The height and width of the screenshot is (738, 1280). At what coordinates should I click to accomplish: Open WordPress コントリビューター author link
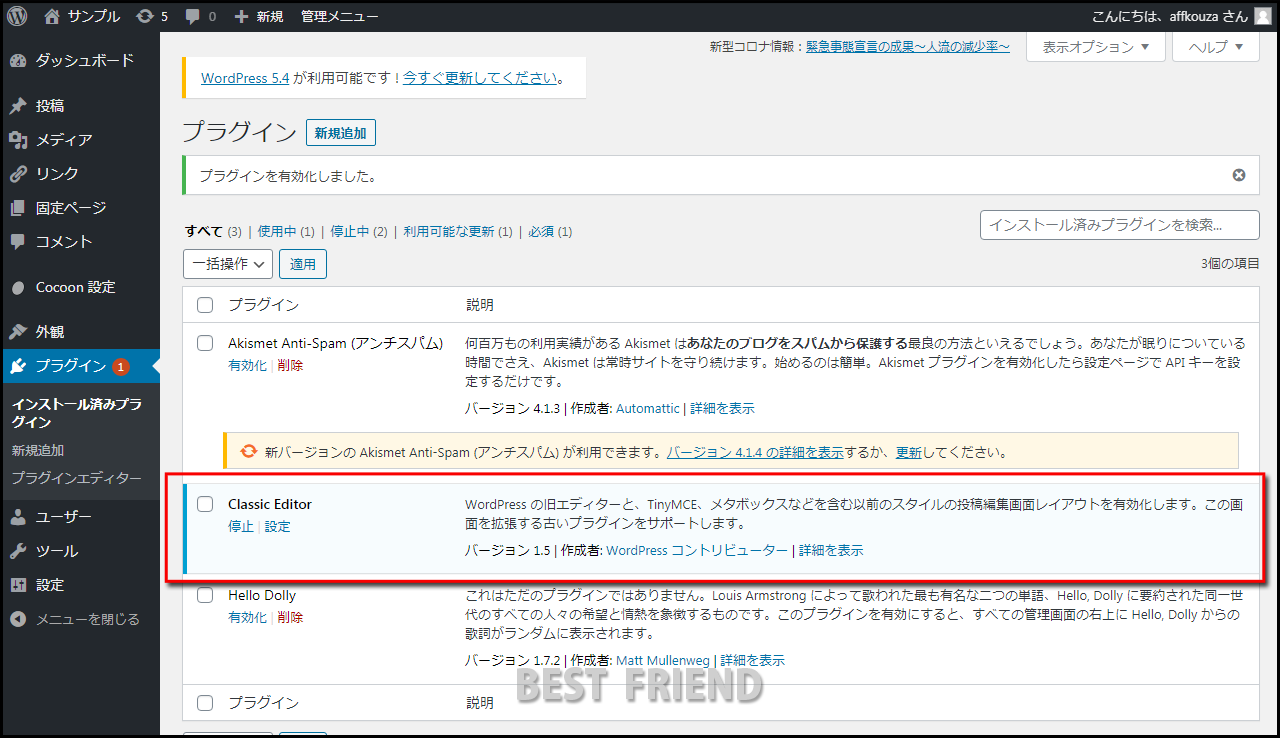(x=697, y=551)
